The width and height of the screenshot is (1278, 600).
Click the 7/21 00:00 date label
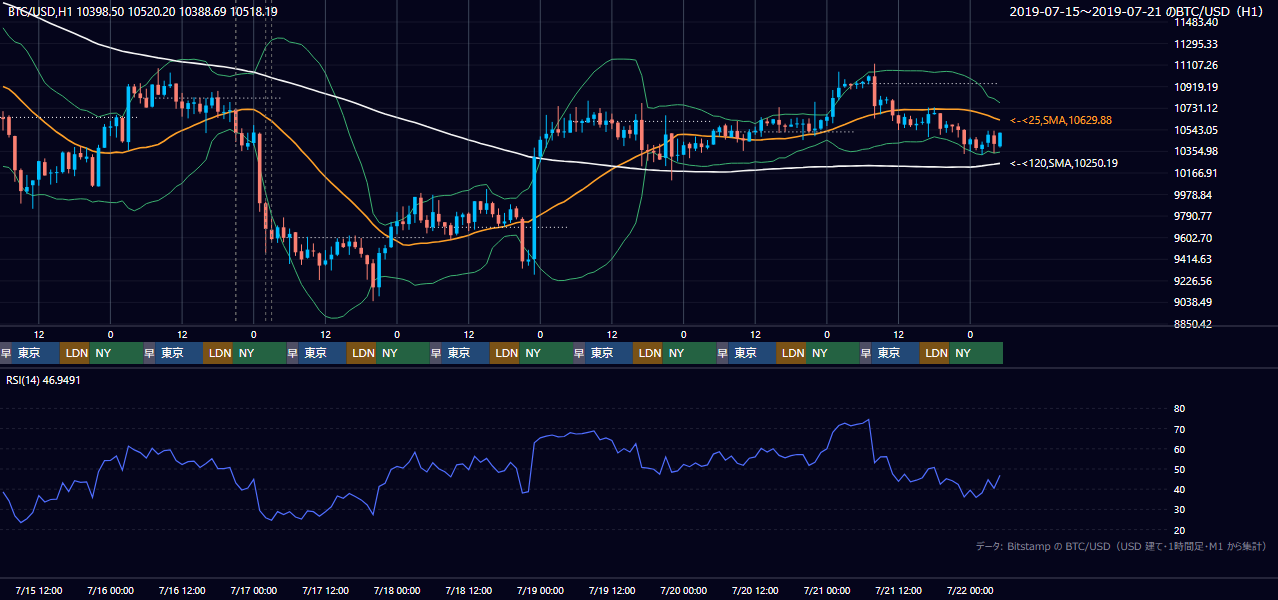827,590
